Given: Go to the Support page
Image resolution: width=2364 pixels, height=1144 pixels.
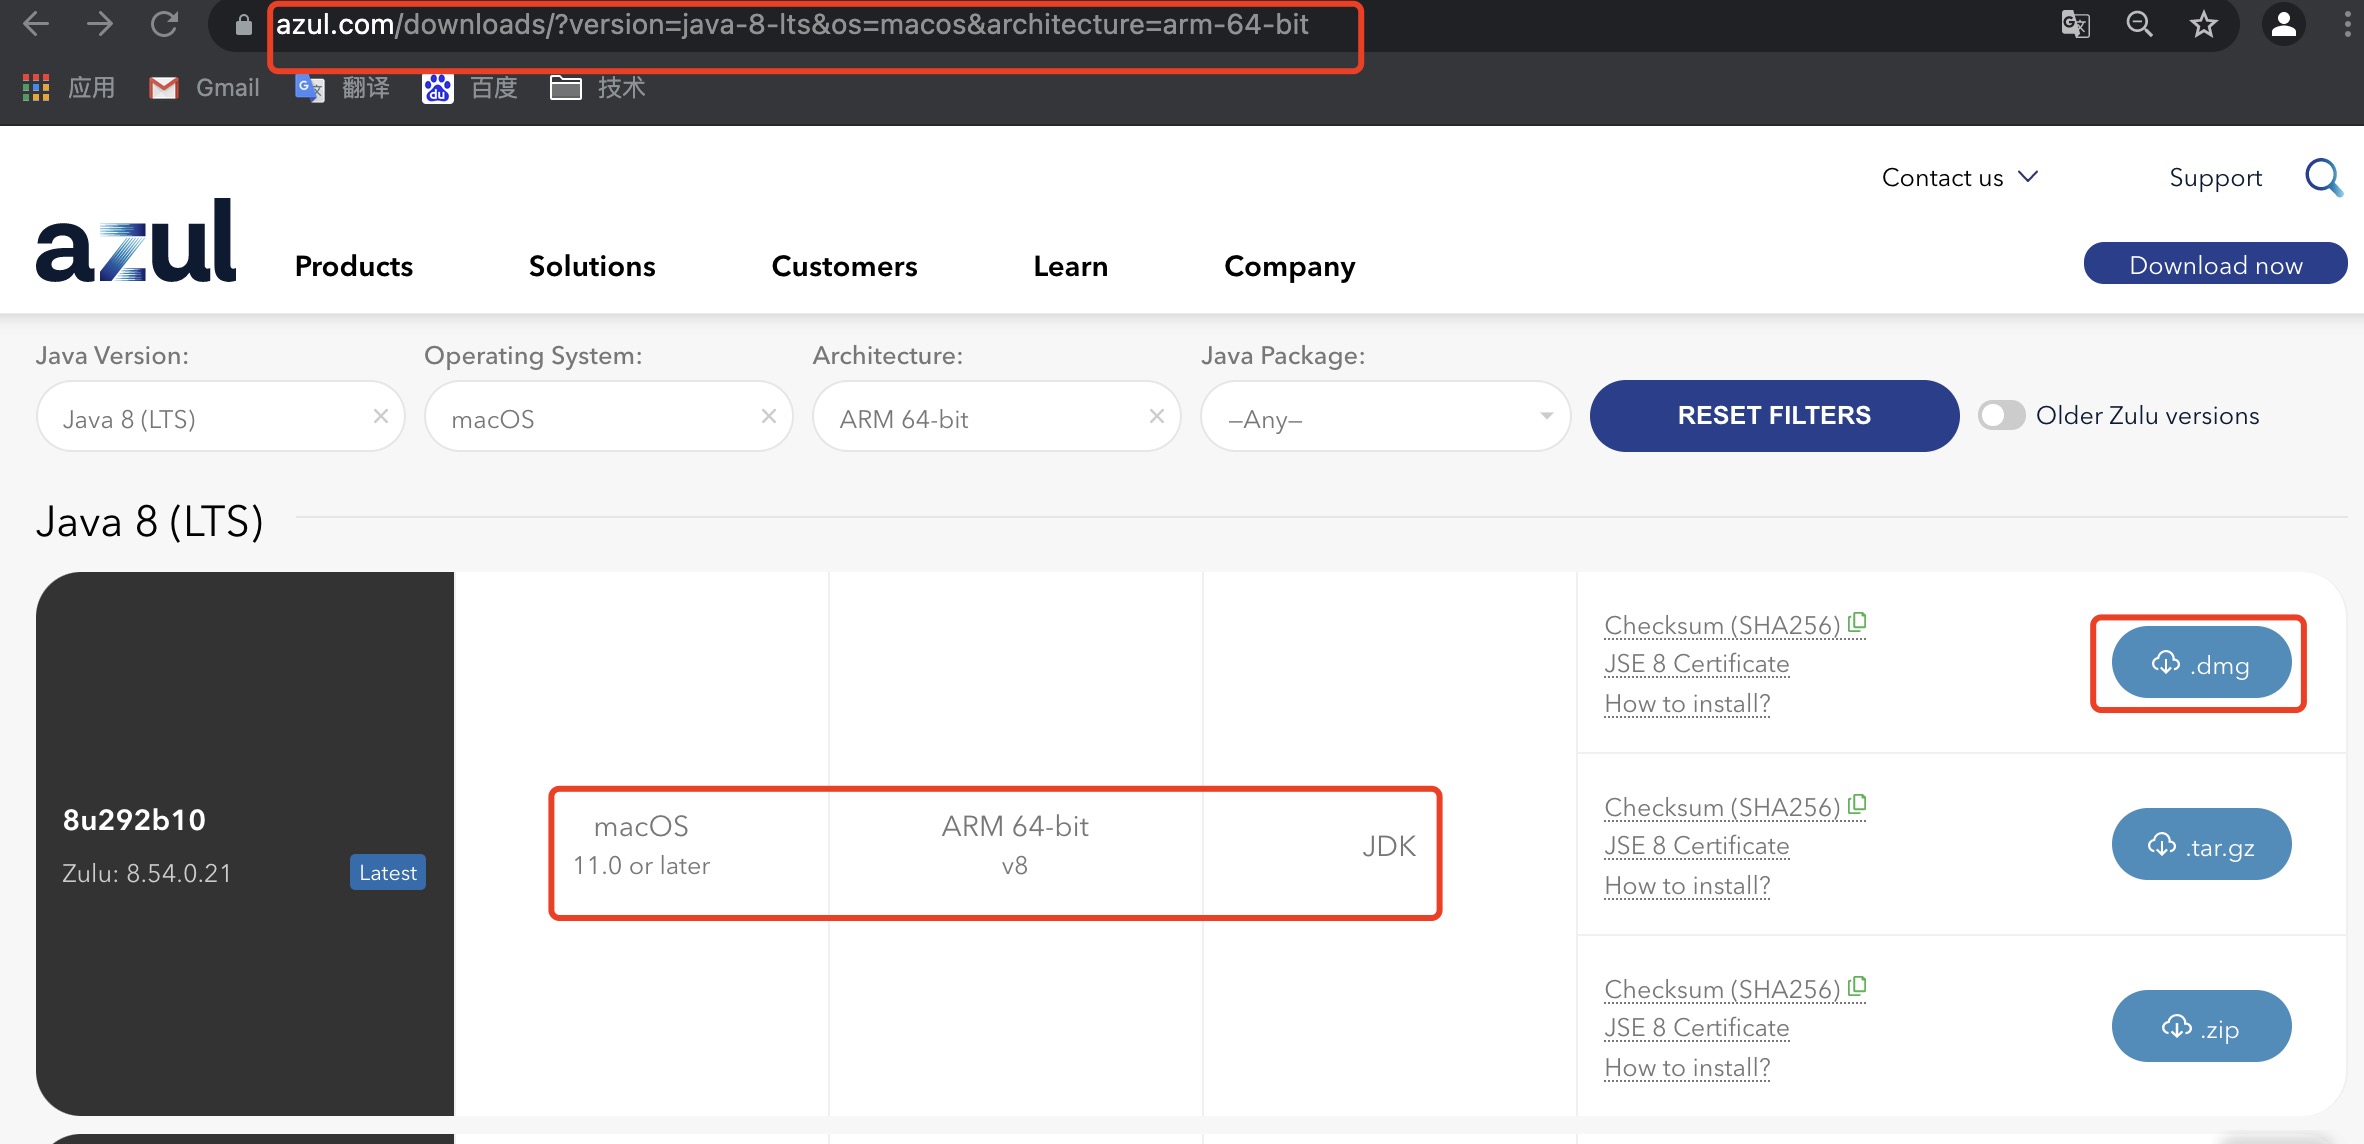Looking at the screenshot, I should (2215, 178).
